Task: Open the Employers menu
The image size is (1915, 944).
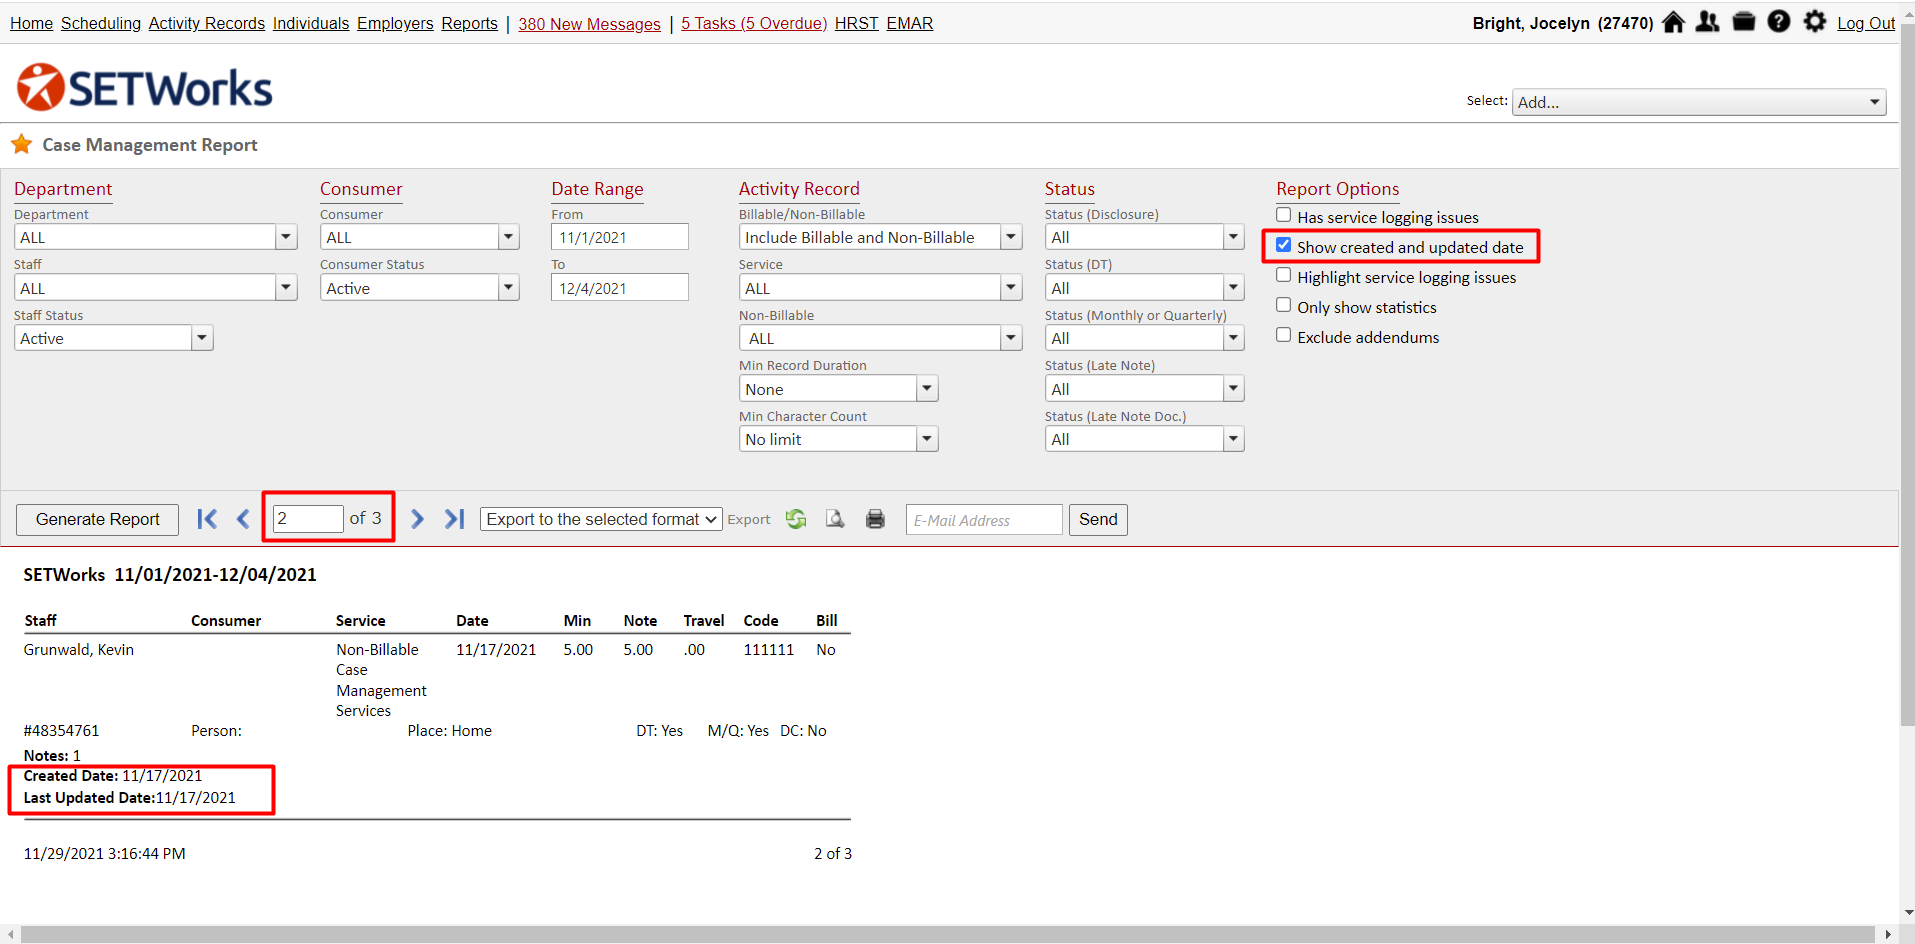Action: pos(395,23)
